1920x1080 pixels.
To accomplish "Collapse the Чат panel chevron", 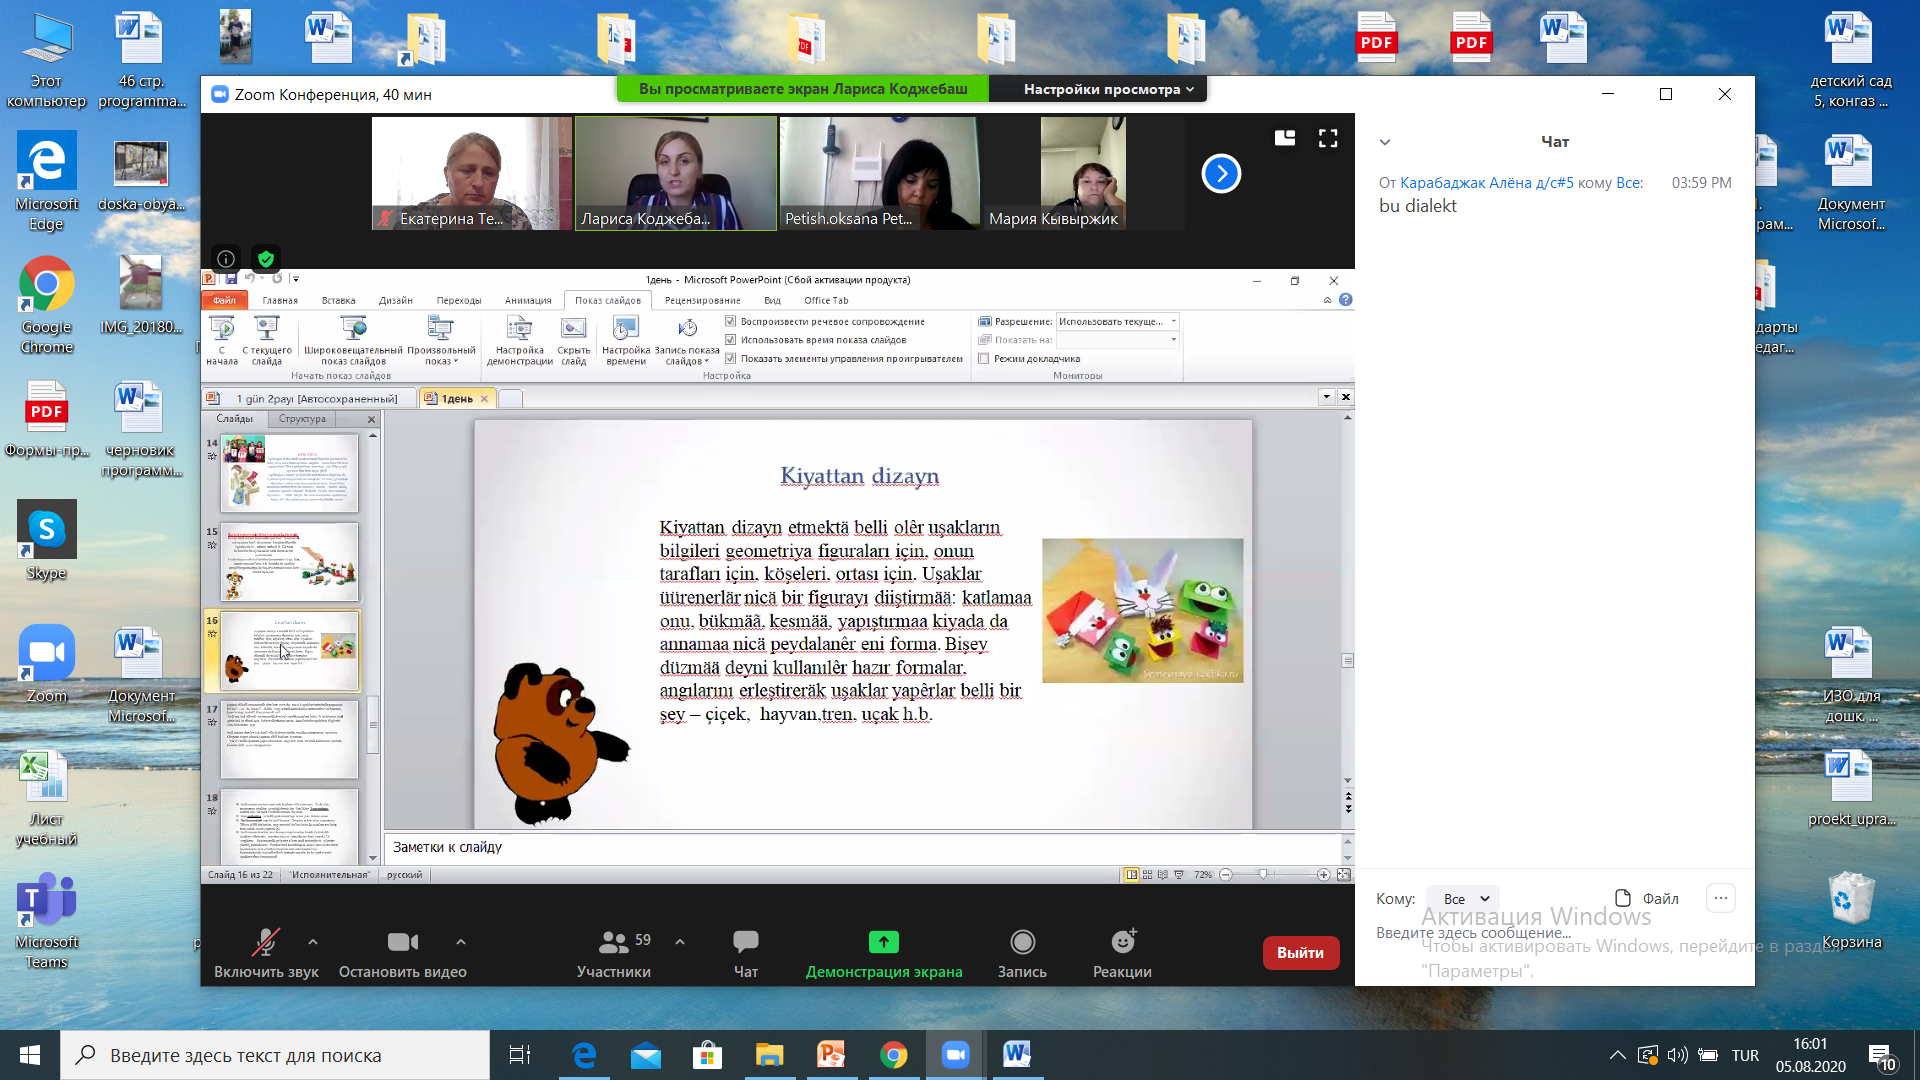I will [x=1385, y=142].
